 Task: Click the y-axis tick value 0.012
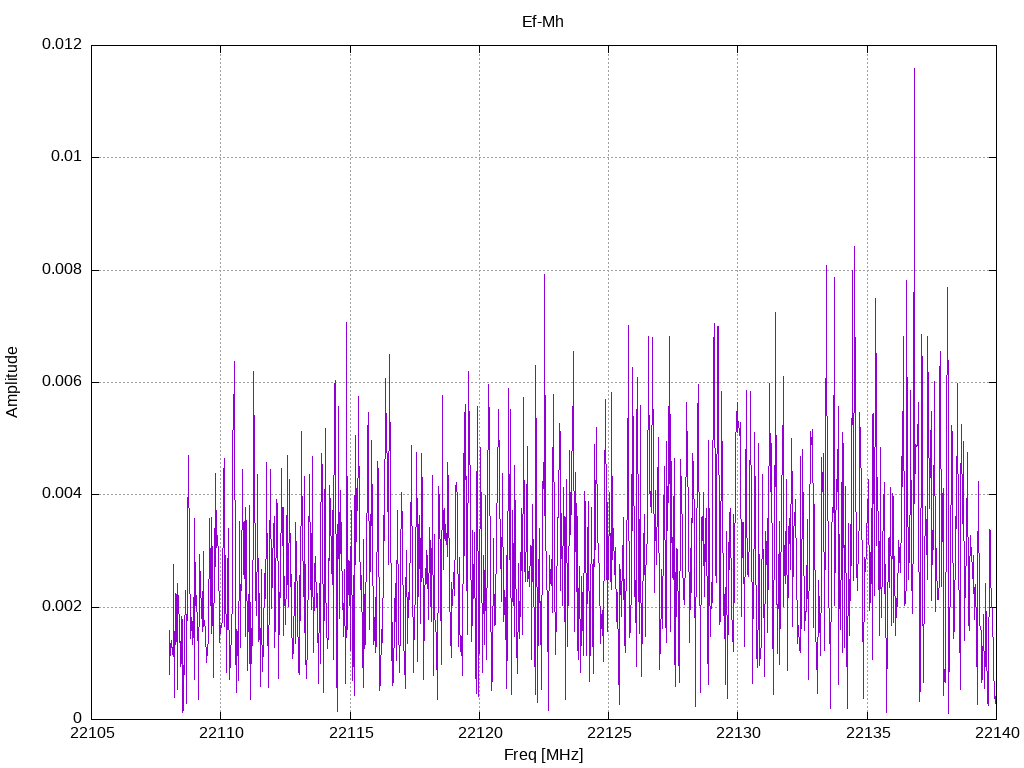(62, 44)
